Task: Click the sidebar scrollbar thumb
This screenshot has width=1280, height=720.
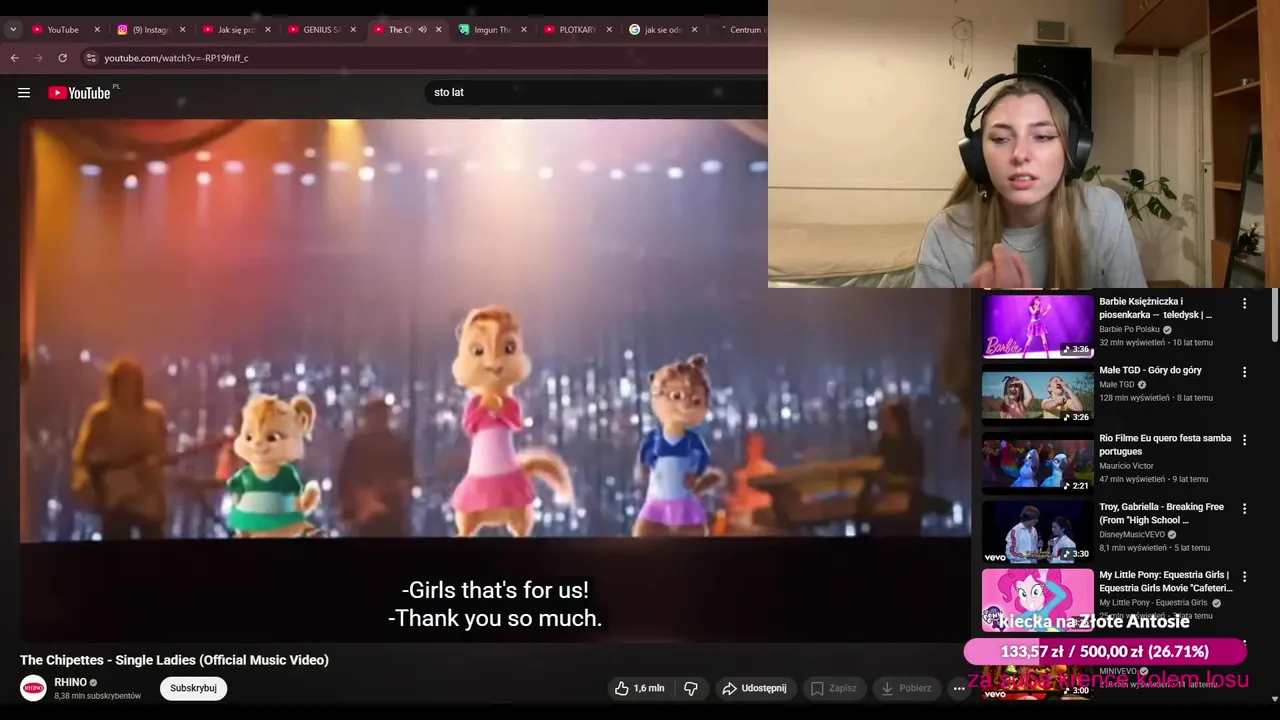Action: 1274,315
